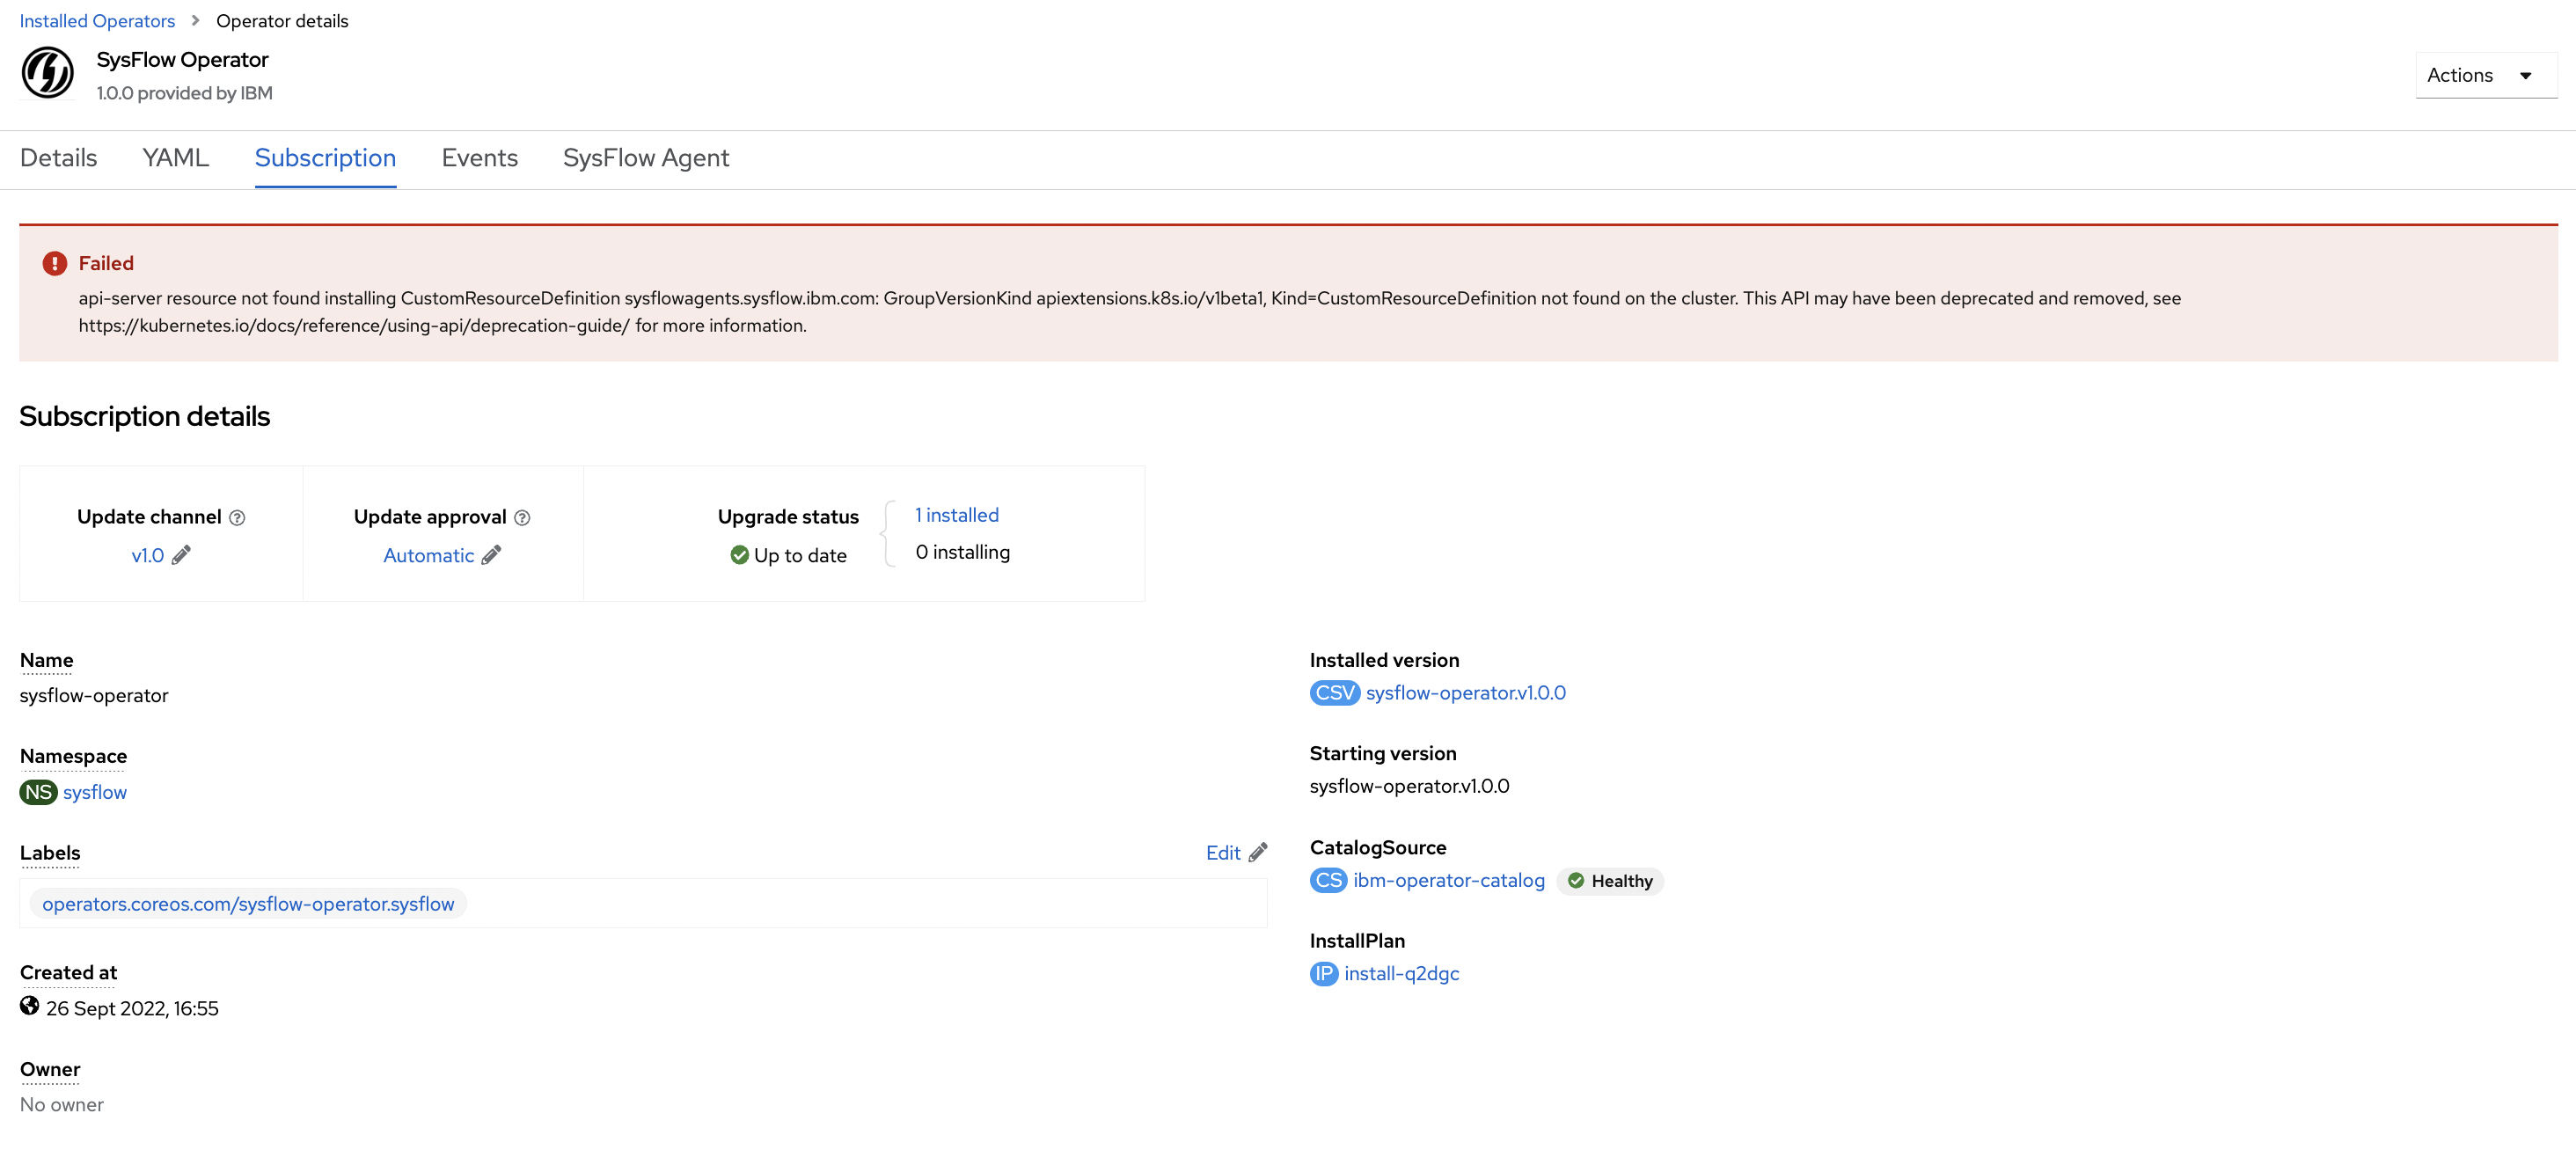The height and width of the screenshot is (1172, 2576).
Task: Click the Operator details breadcrumb text
Action: click(x=282, y=21)
